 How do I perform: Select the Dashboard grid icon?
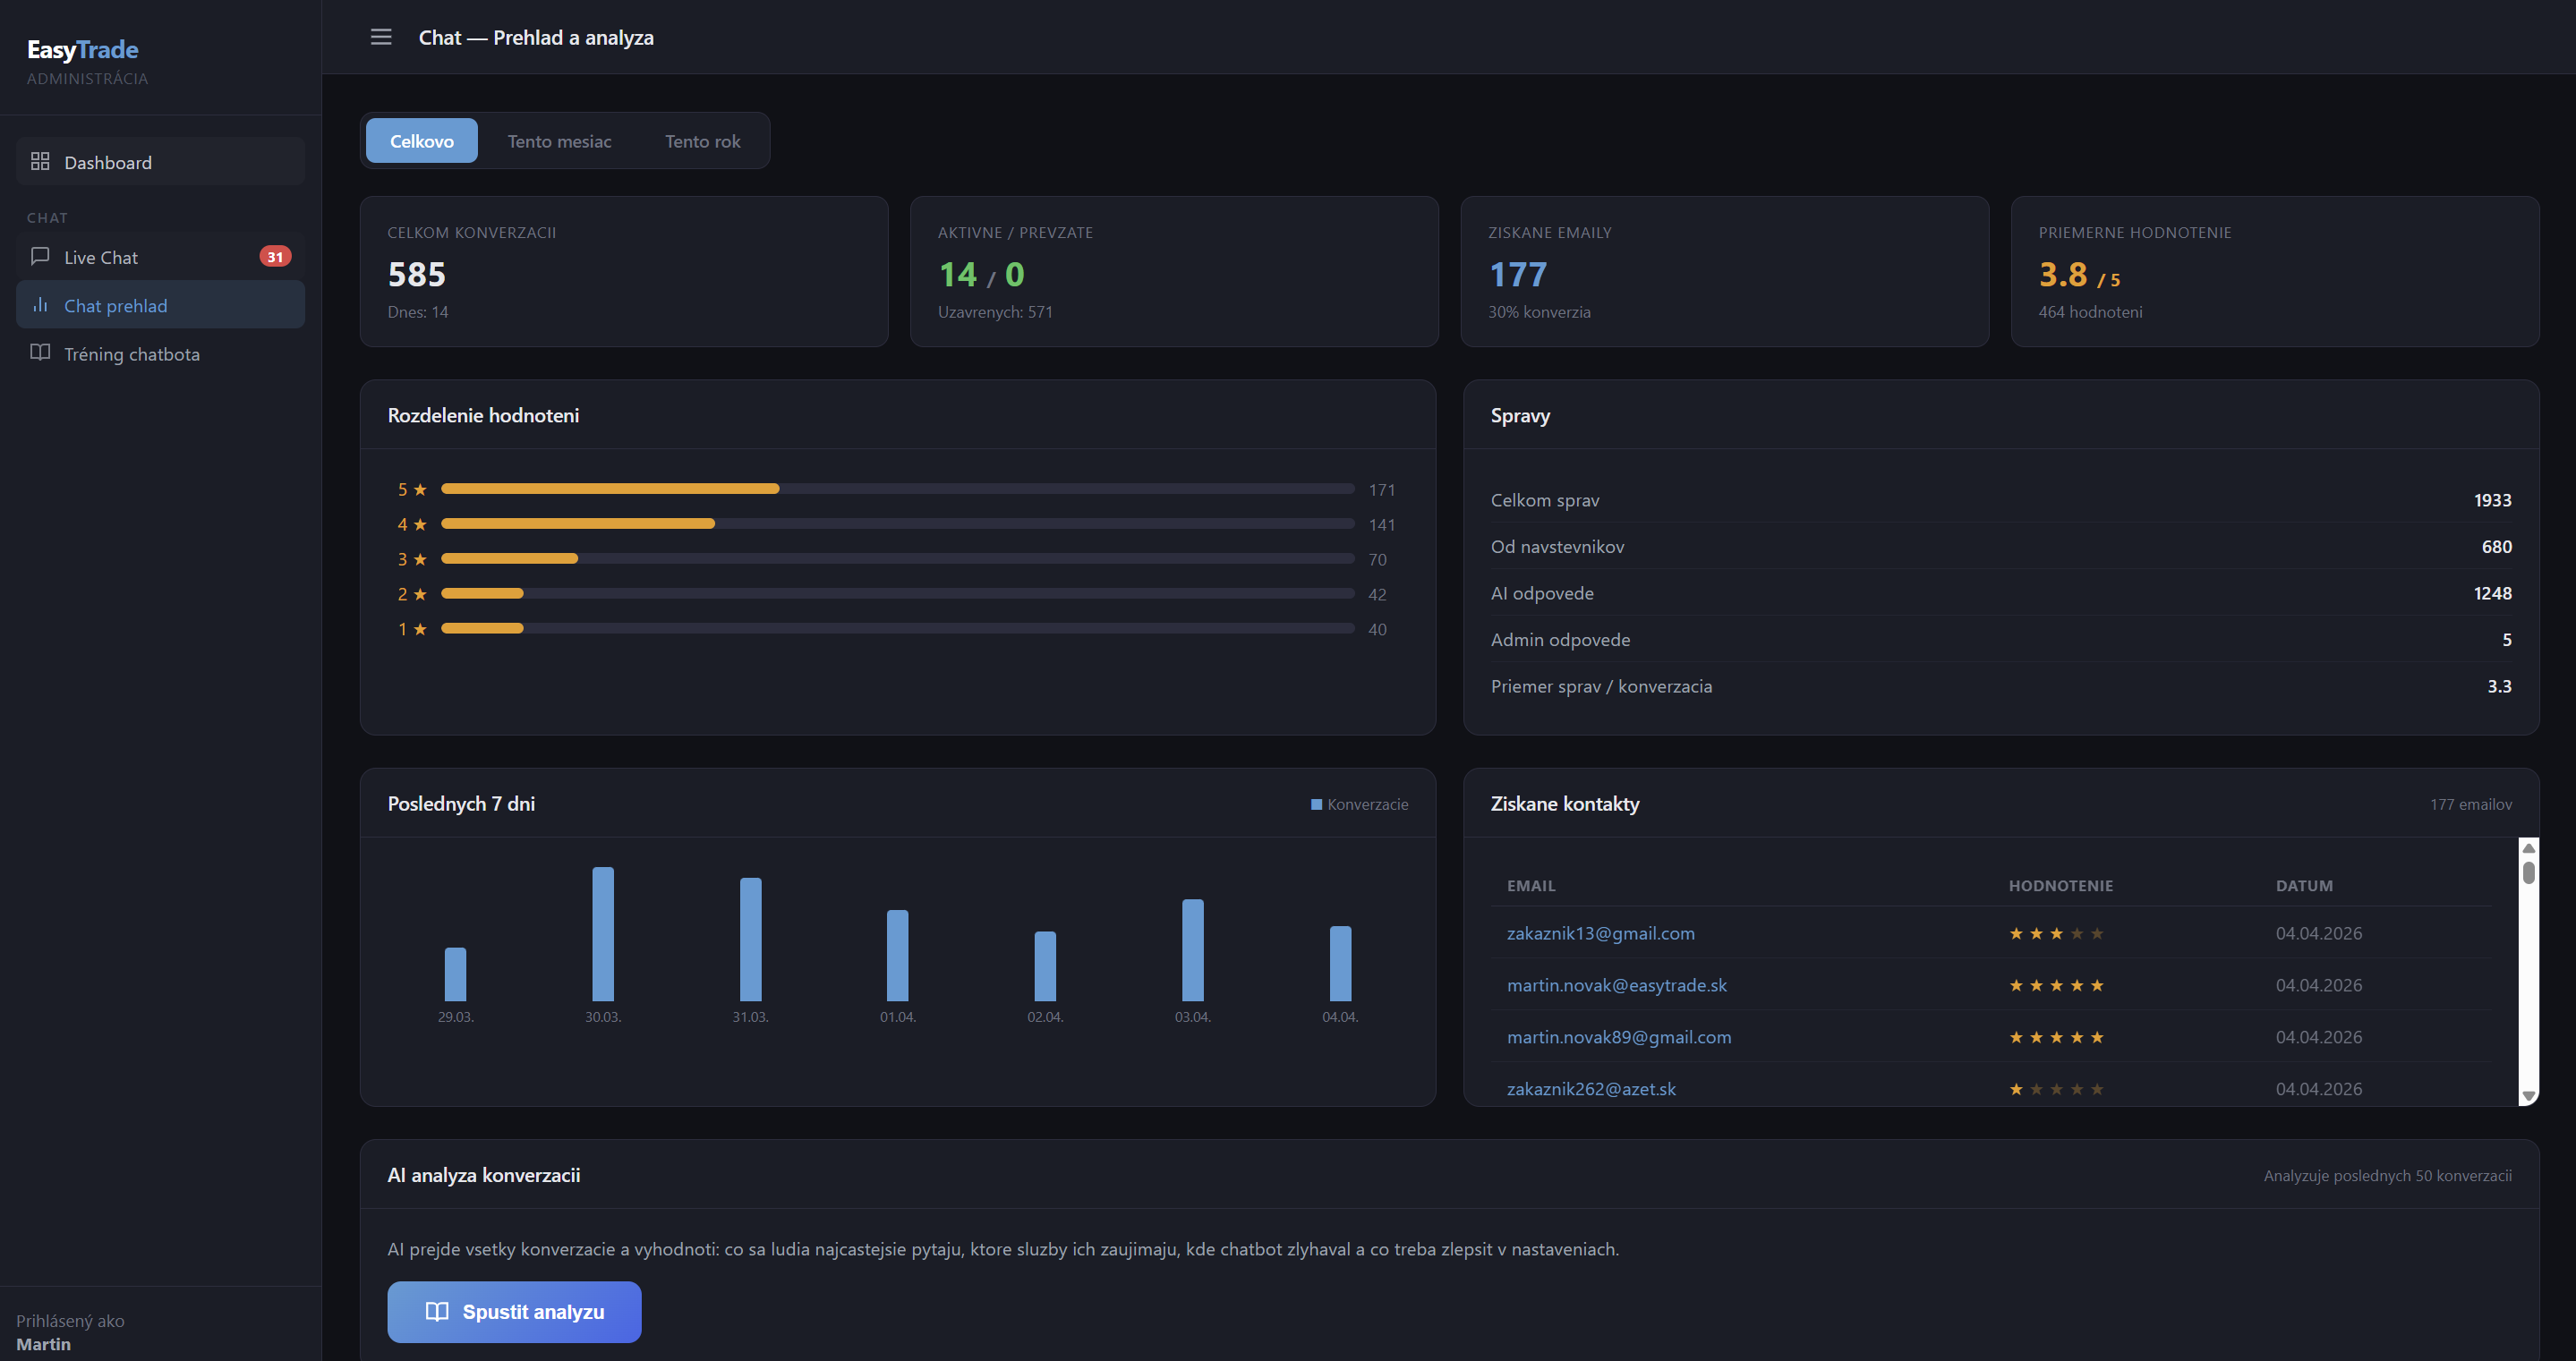click(x=40, y=160)
